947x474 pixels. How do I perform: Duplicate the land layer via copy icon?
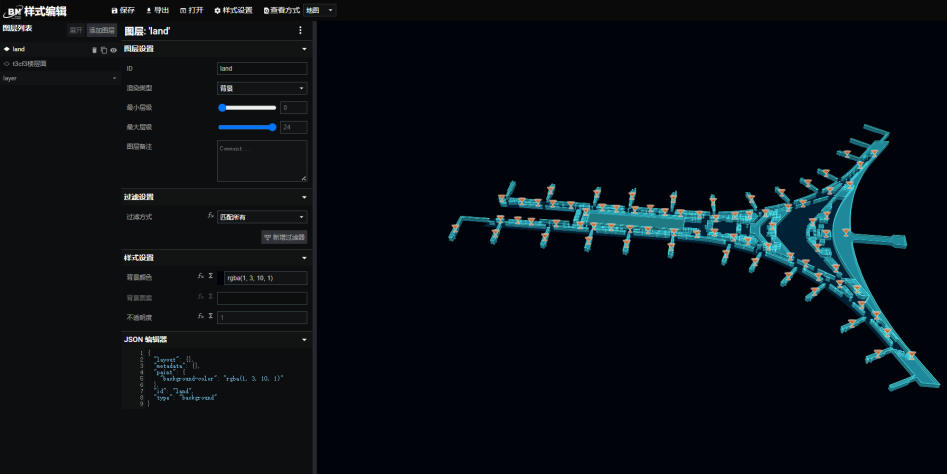coord(103,49)
